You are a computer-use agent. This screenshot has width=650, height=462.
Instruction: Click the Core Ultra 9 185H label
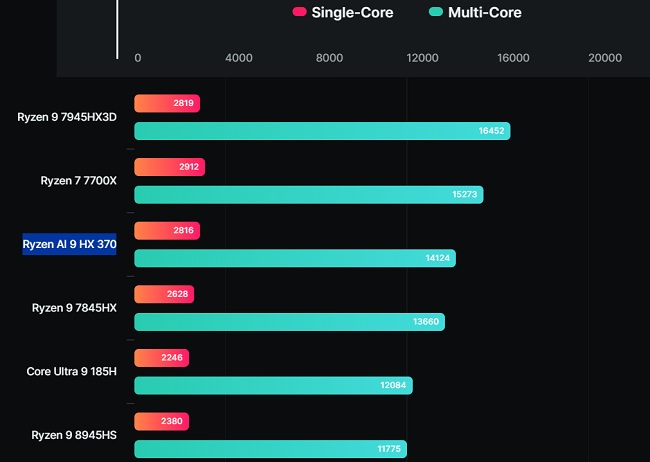click(x=72, y=372)
